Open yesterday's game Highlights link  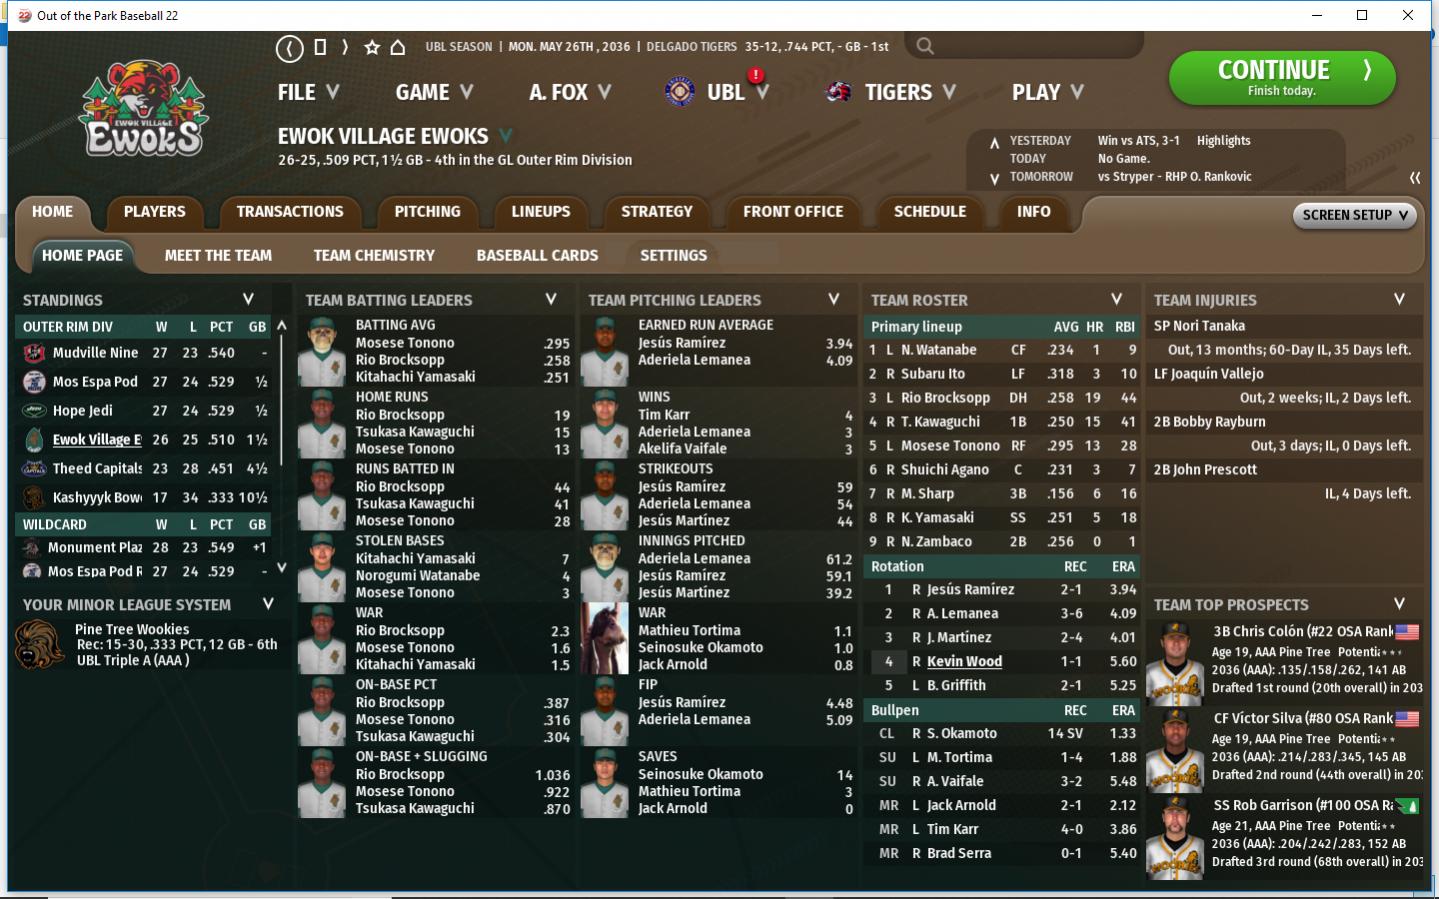[1224, 141]
